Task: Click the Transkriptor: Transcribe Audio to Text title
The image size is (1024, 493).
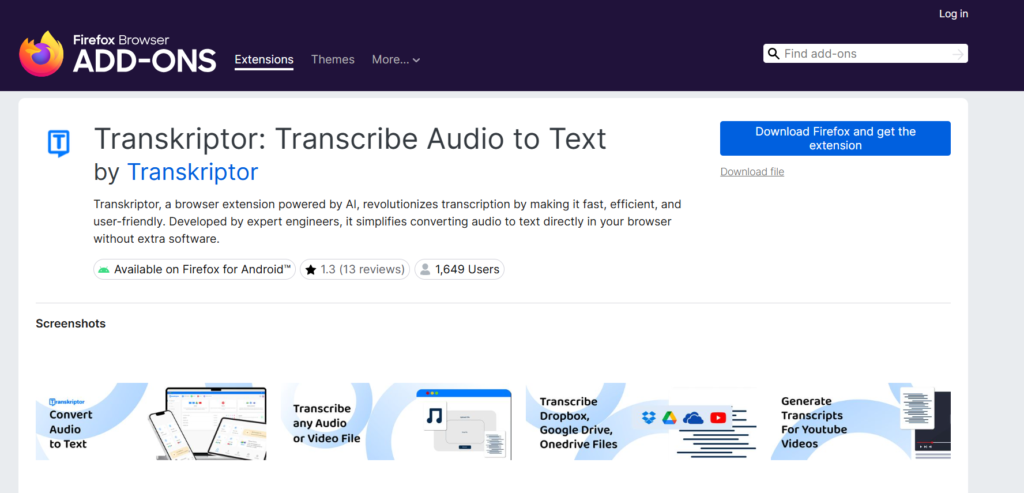Action: point(350,138)
